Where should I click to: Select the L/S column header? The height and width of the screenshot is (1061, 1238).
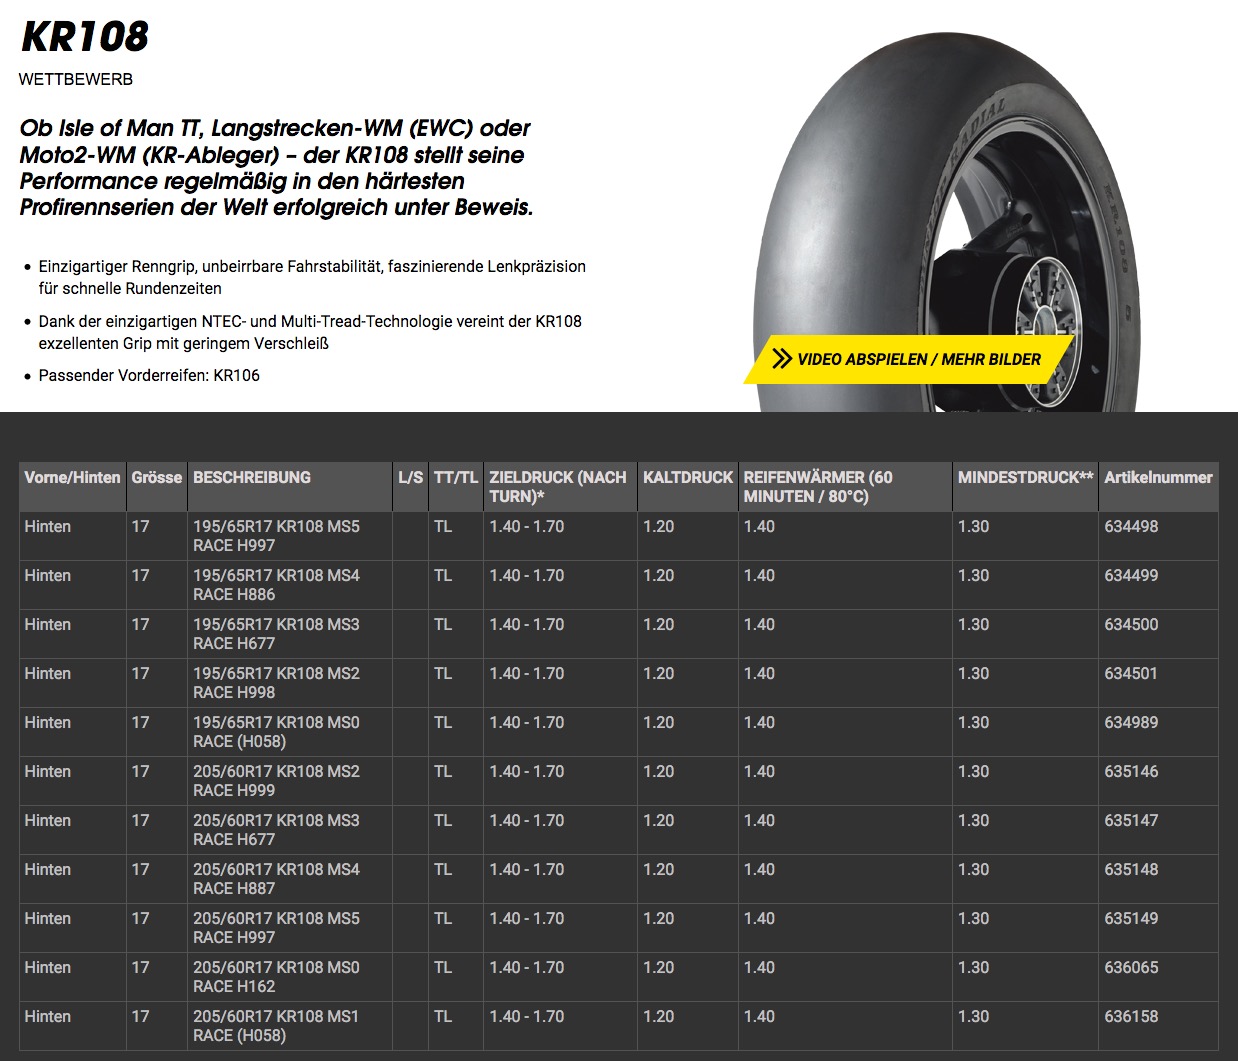pyautogui.click(x=410, y=478)
